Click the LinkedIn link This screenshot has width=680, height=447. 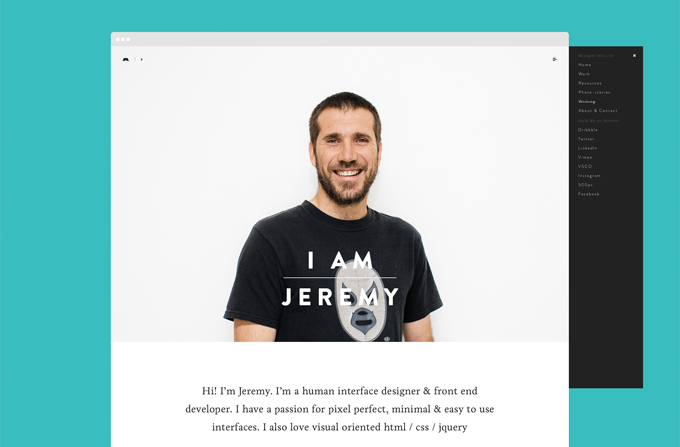point(588,148)
